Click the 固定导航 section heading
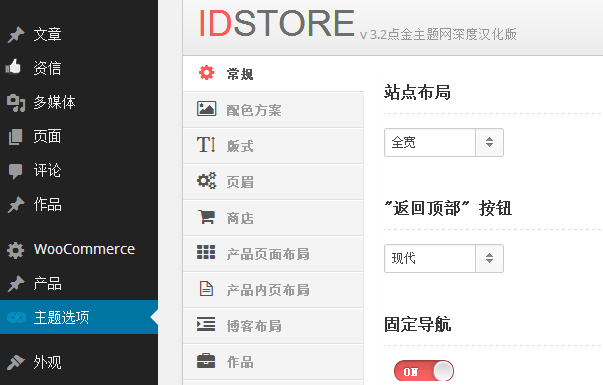 (418, 324)
